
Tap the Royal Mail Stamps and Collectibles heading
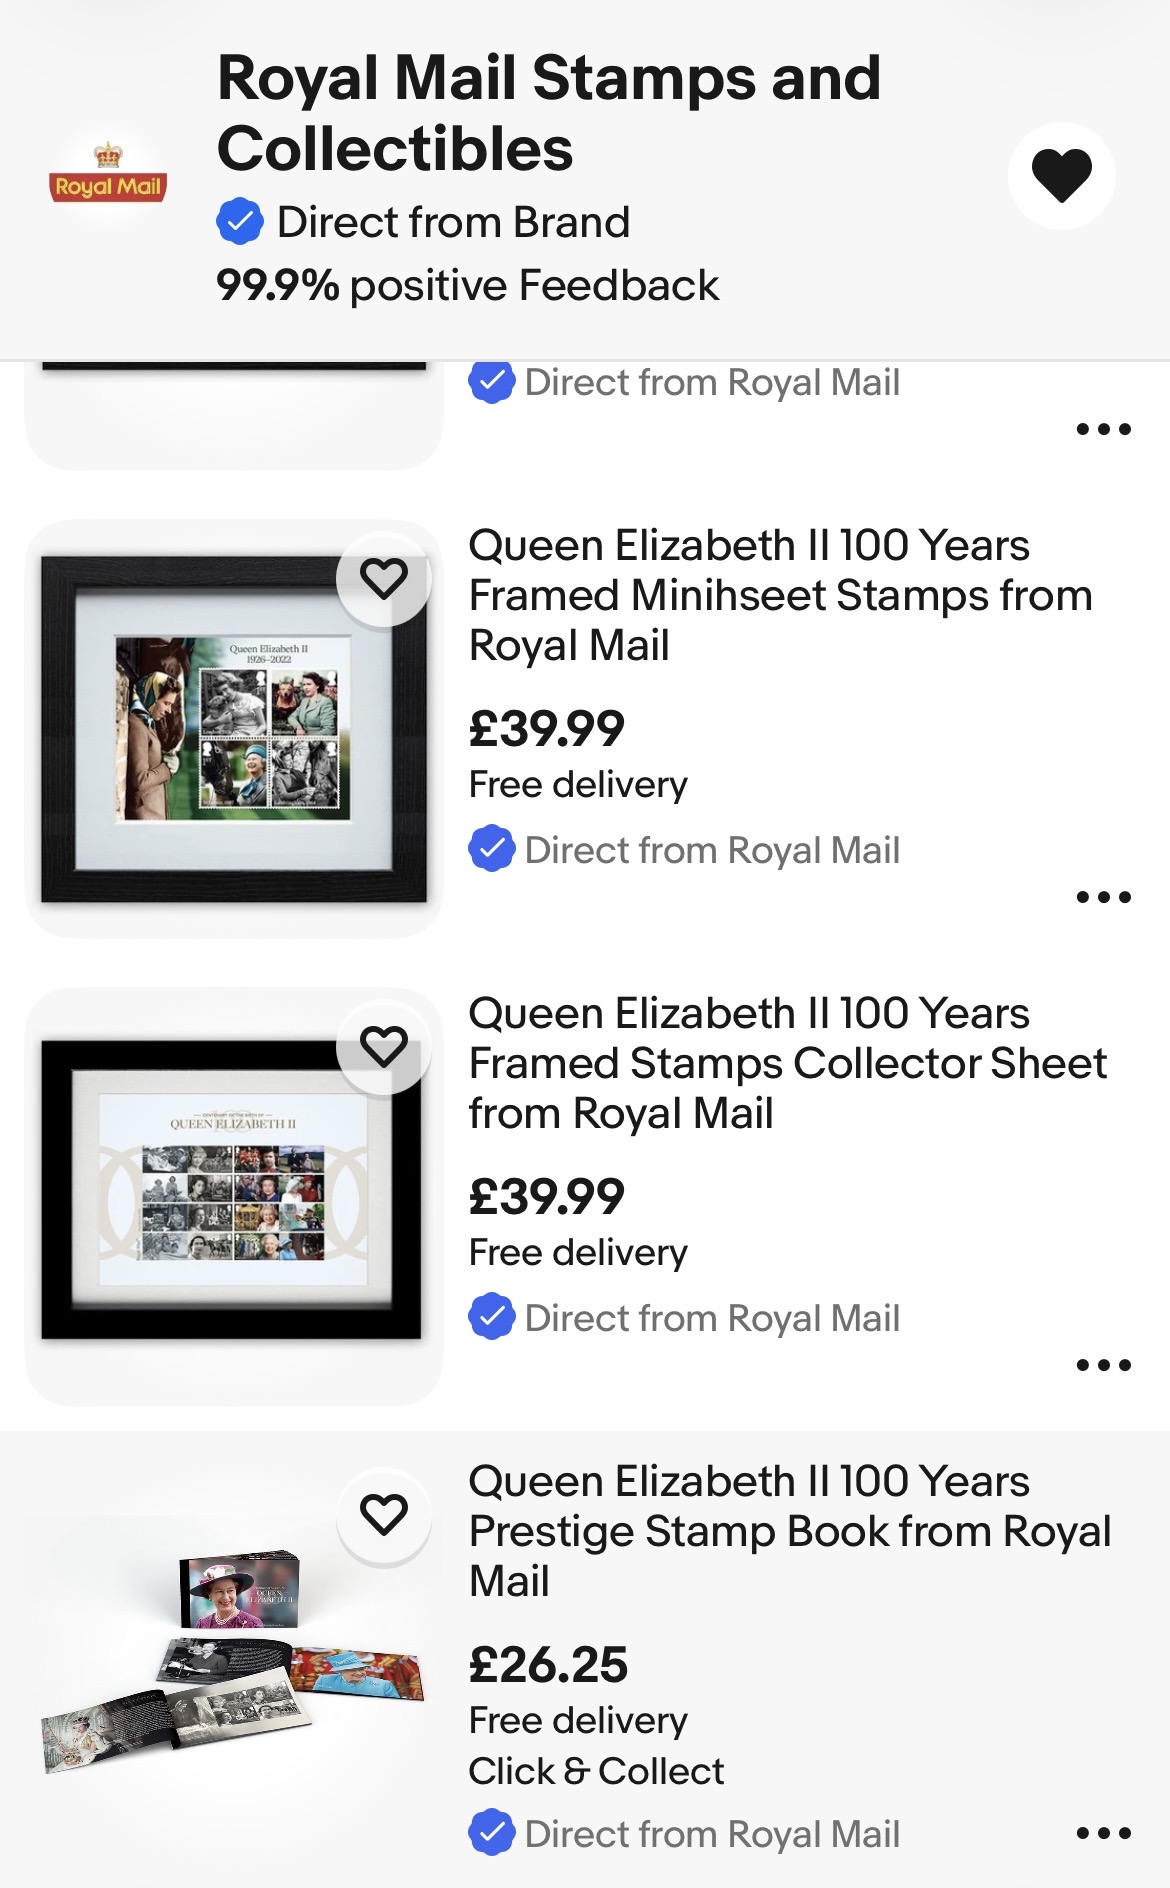[x=548, y=113]
